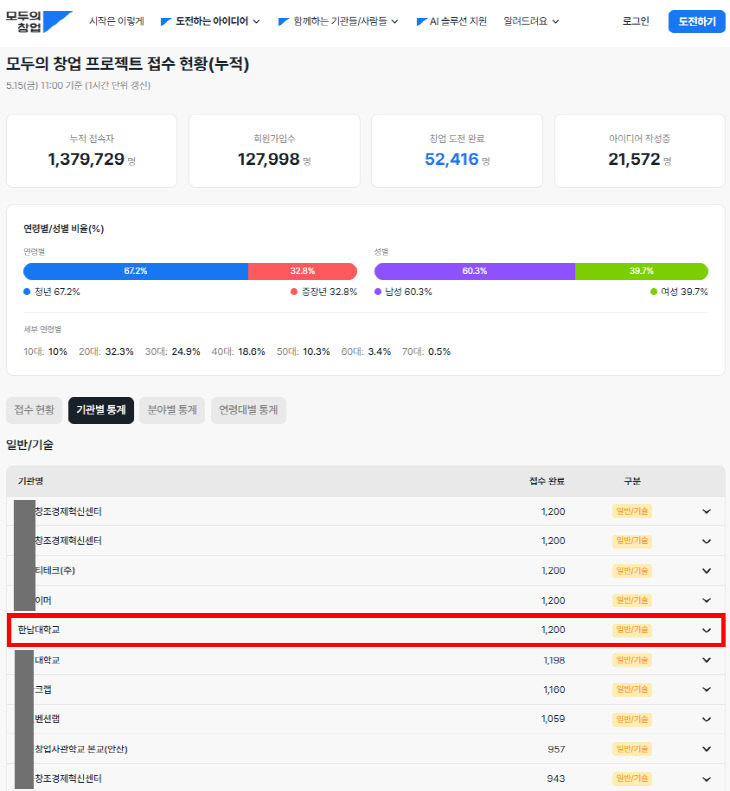Viewport: 730px width, 791px height.
Task: Click the 로그인 link
Action: (x=635, y=21)
